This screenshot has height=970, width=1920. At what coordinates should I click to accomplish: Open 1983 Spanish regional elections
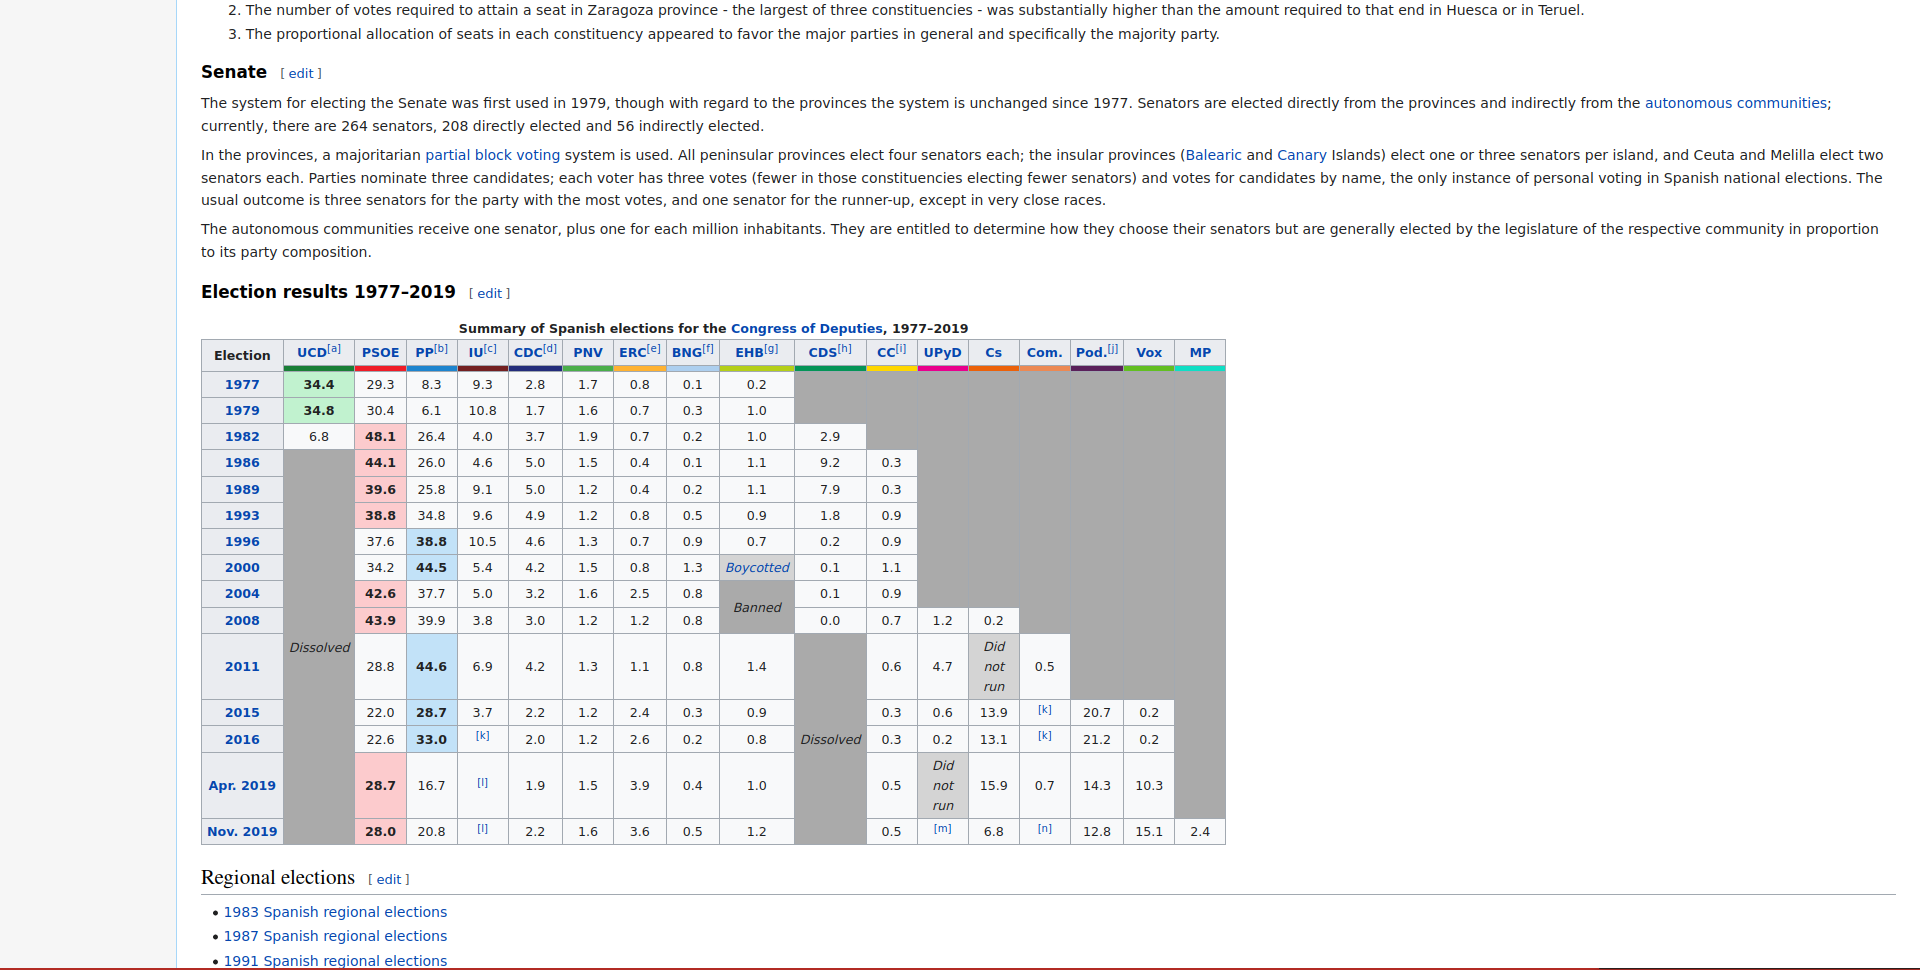click(335, 912)
